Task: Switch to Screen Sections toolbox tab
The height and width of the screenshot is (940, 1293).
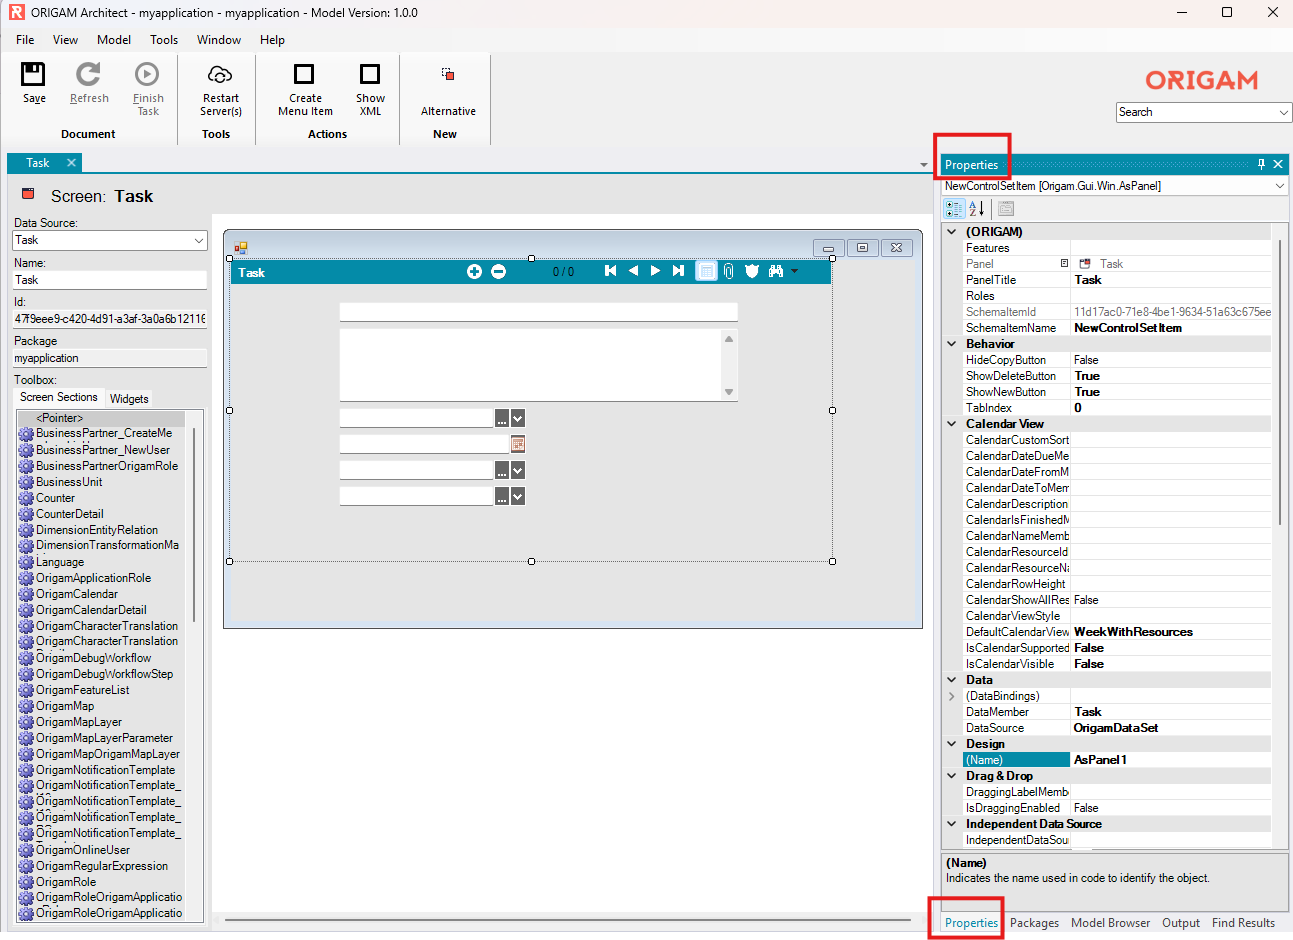Action: [59, 397]
